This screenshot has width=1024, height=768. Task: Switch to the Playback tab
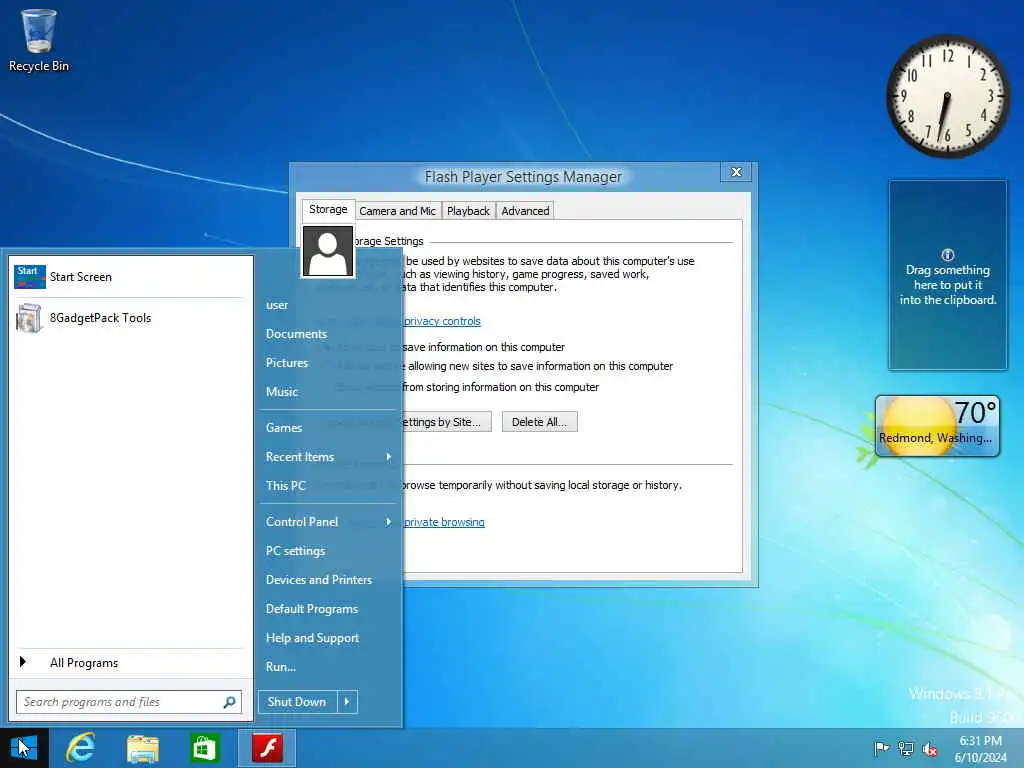(468, 211)
